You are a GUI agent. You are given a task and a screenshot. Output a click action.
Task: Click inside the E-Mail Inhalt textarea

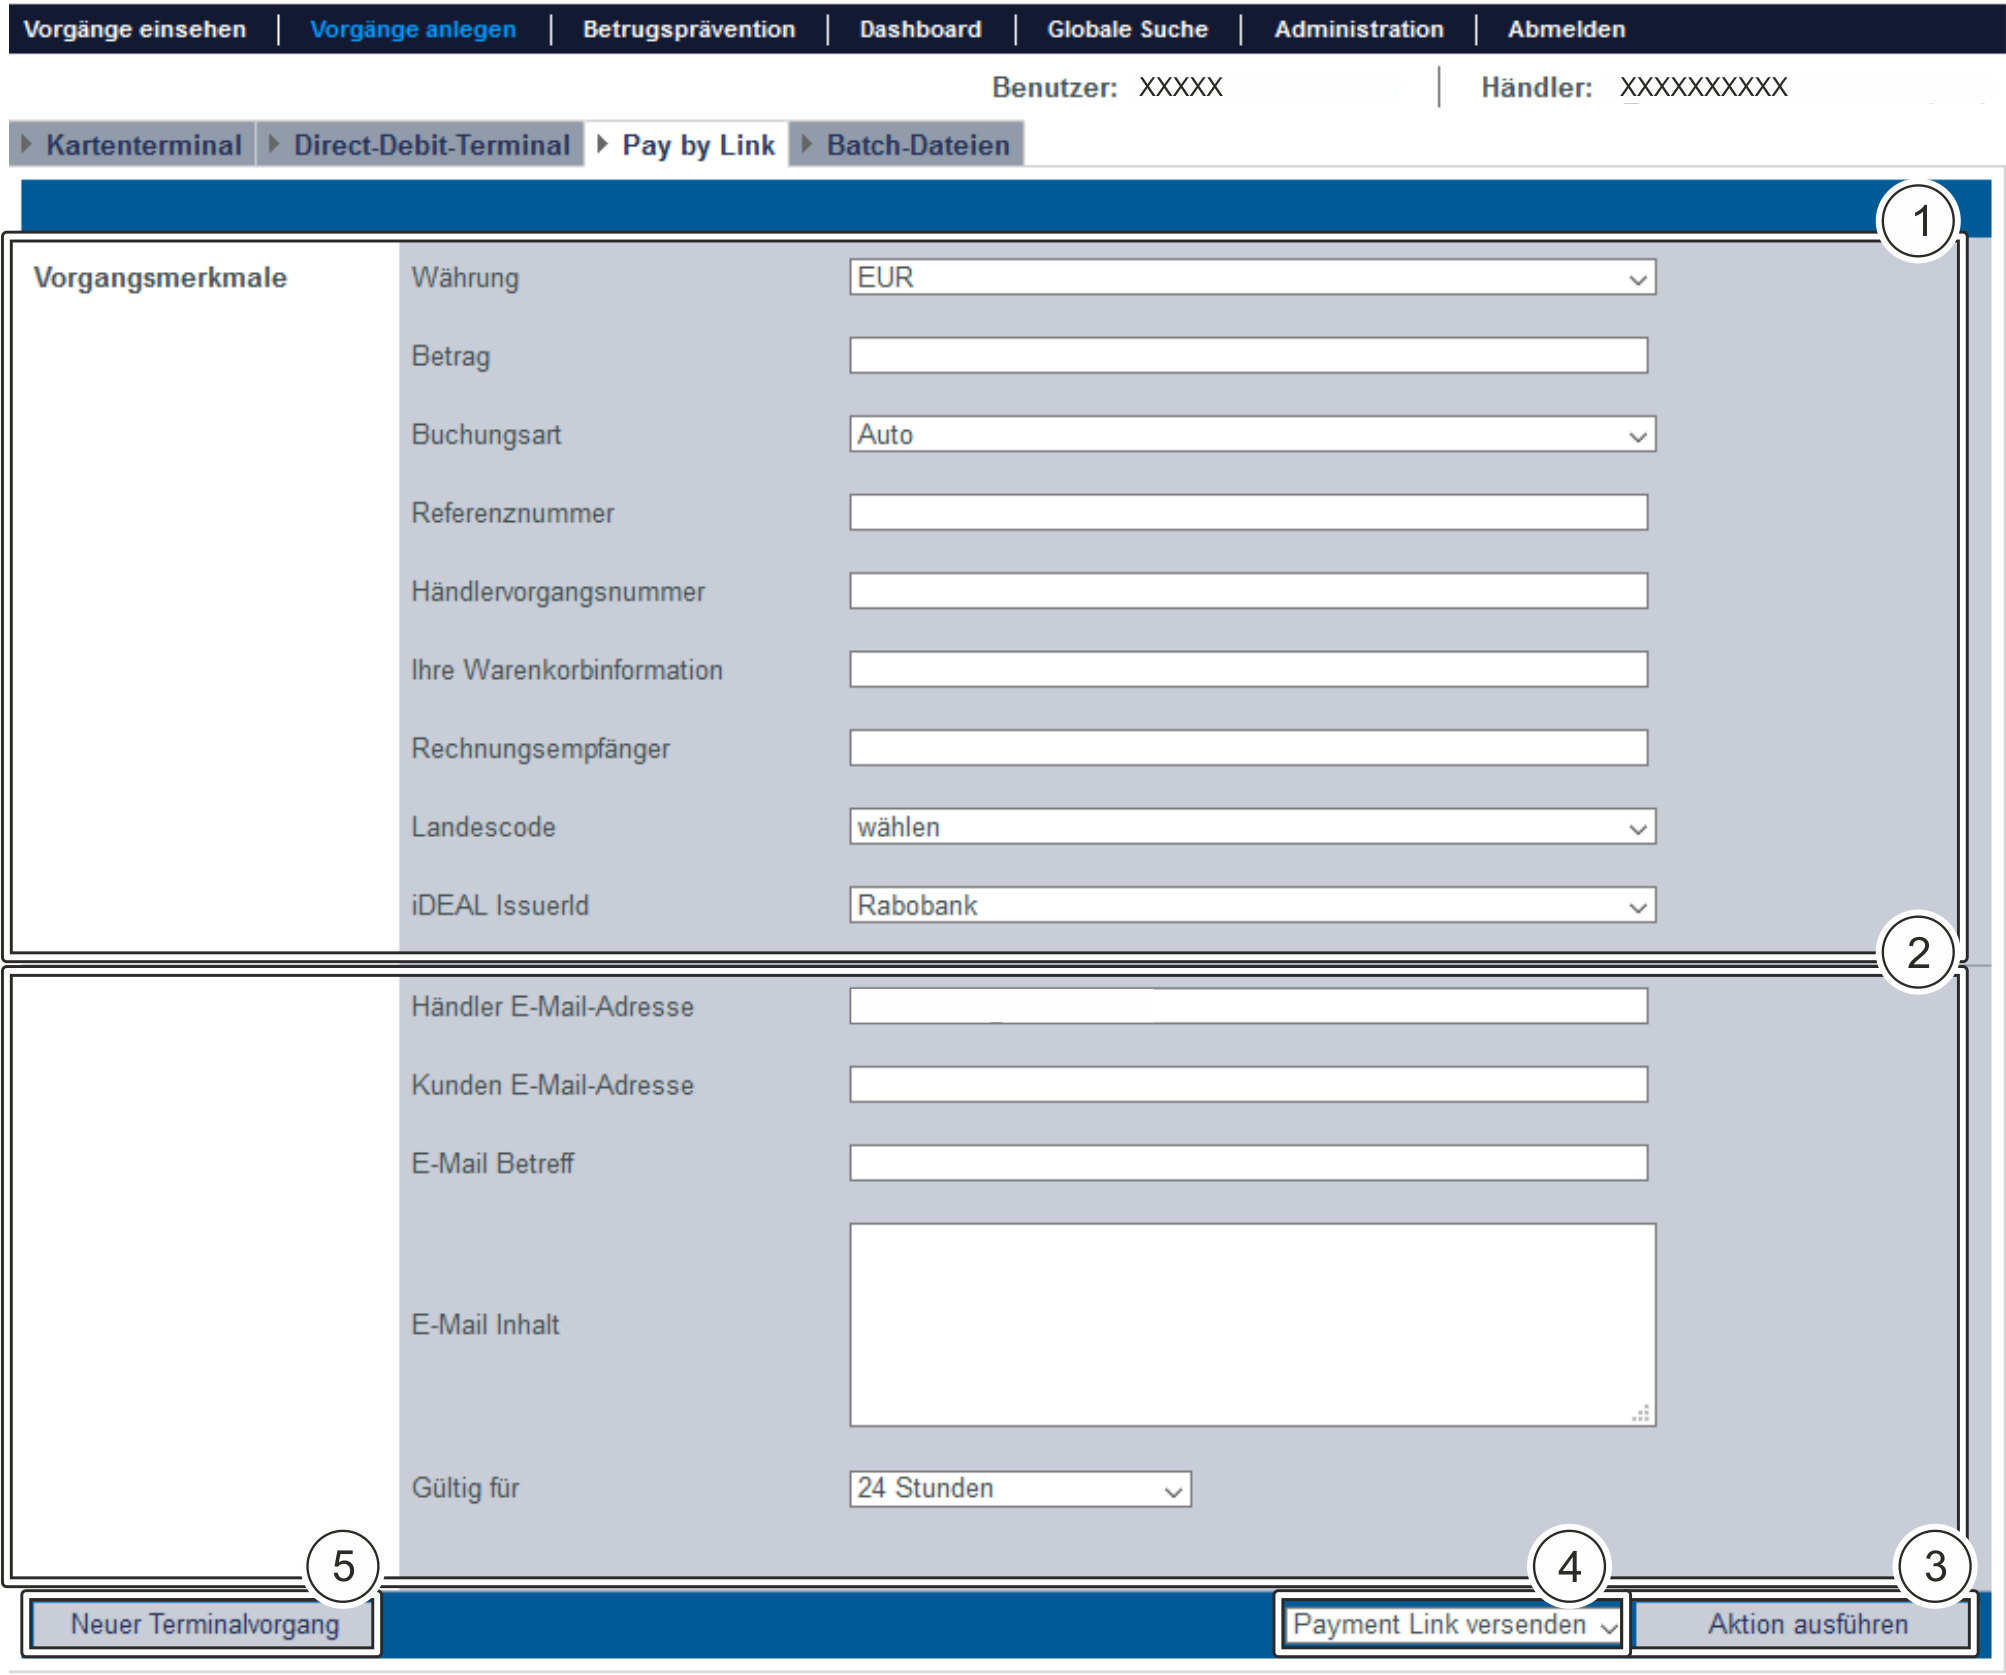1251,1324
